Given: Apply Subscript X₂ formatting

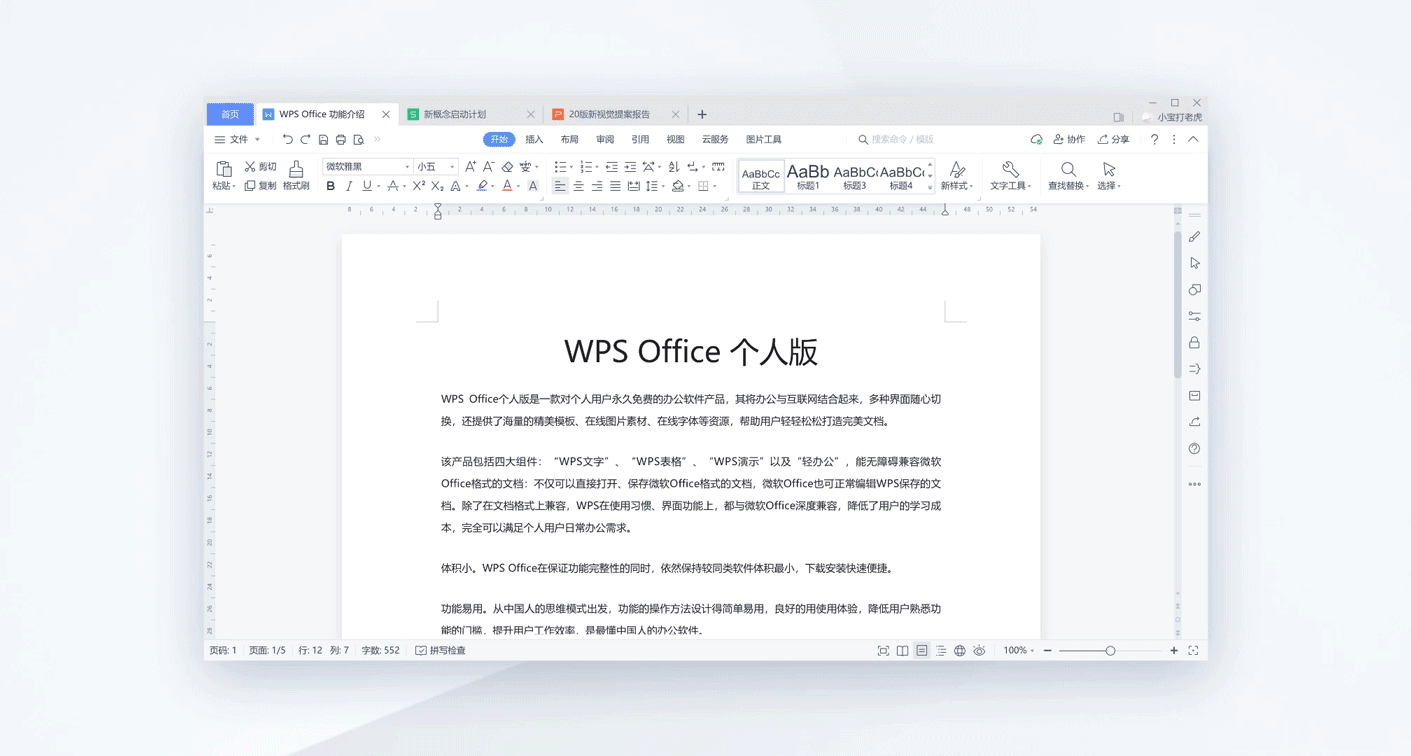Looking at the screenshot, I should tap(437, 186).
